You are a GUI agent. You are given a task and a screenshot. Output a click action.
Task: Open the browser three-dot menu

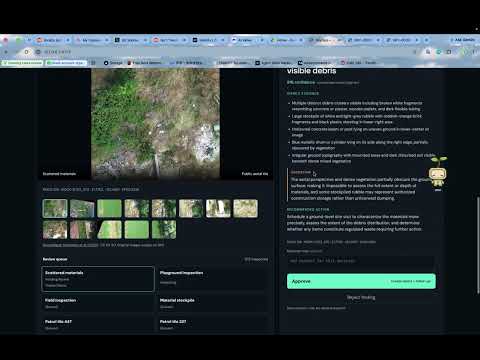point(474,52)
